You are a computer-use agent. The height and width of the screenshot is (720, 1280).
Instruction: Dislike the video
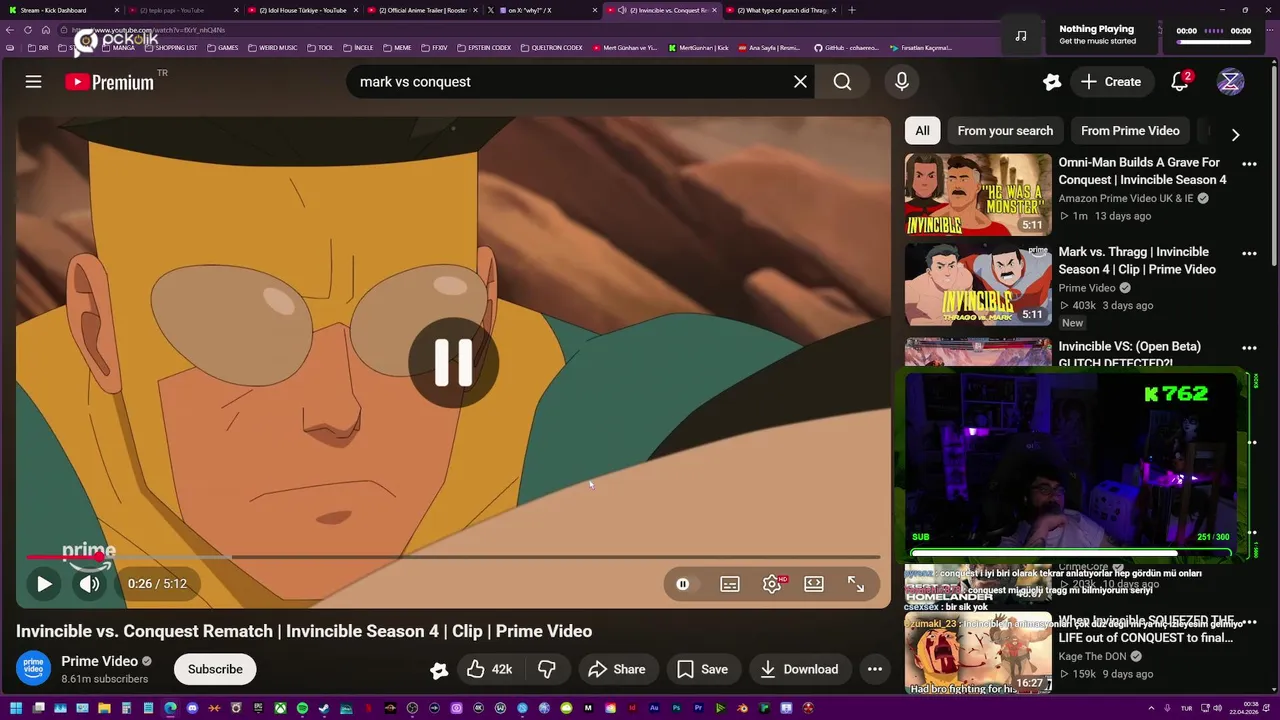click(547, 669)
